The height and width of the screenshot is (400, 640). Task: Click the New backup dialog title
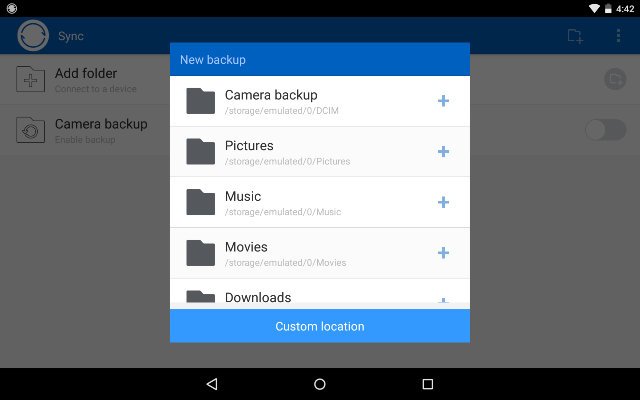coord(213,60)
